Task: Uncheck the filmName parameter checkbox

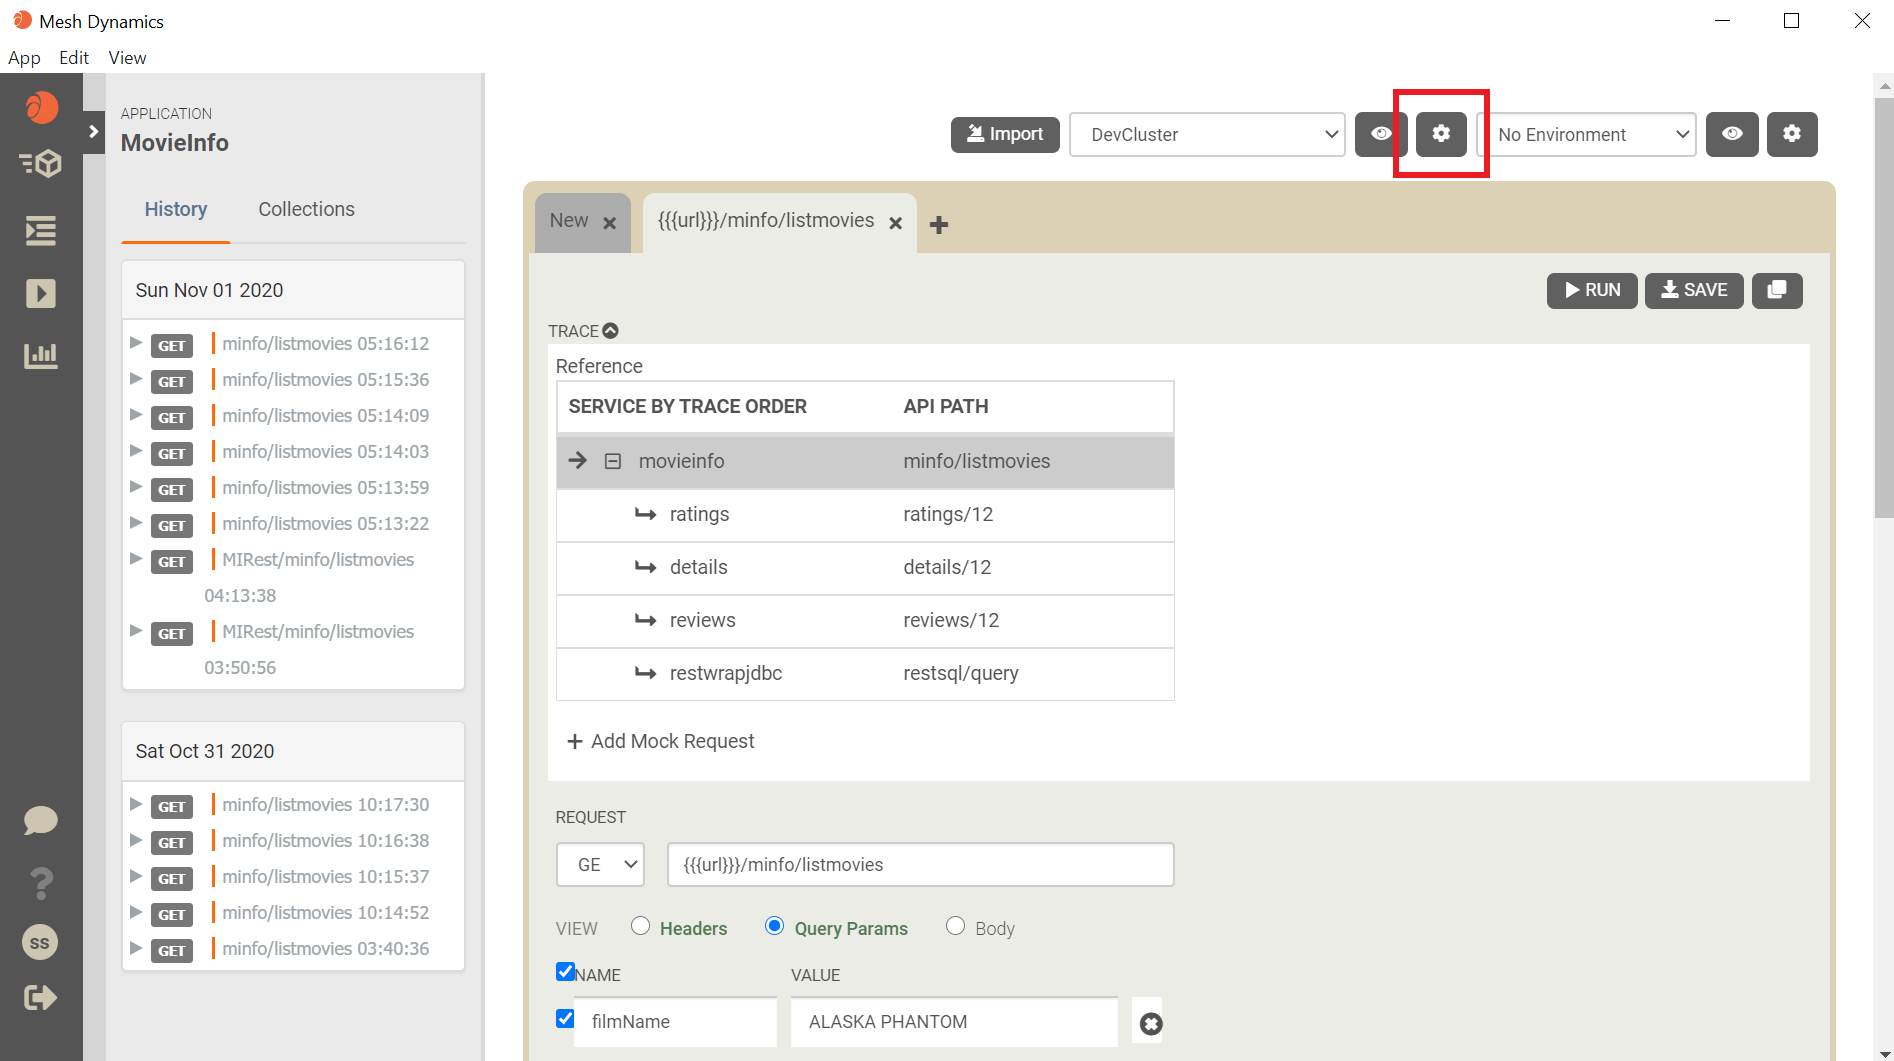Action: pos(565,1018)
